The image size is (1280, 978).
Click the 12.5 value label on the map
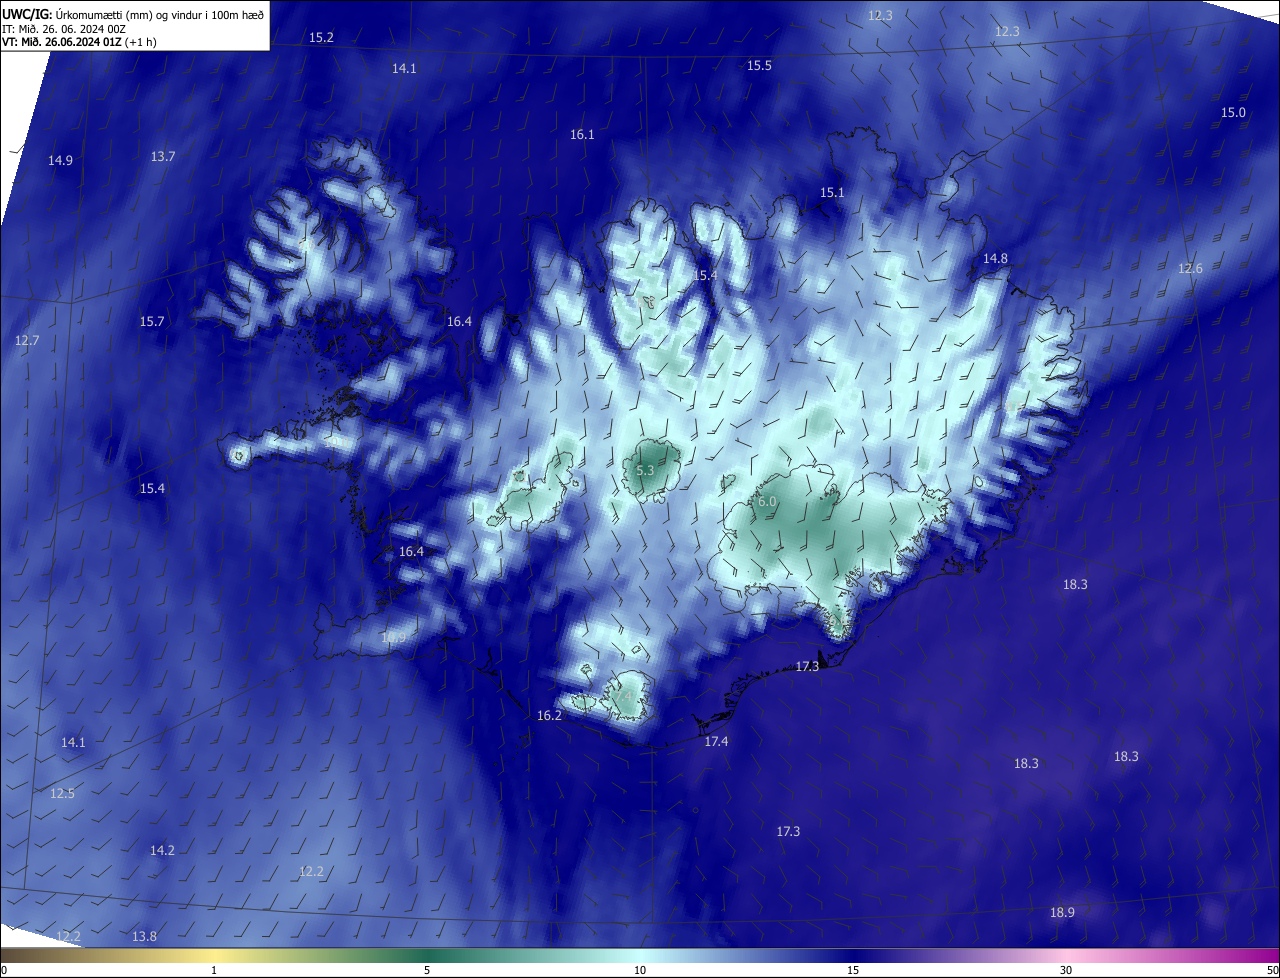tap(62, 793)
